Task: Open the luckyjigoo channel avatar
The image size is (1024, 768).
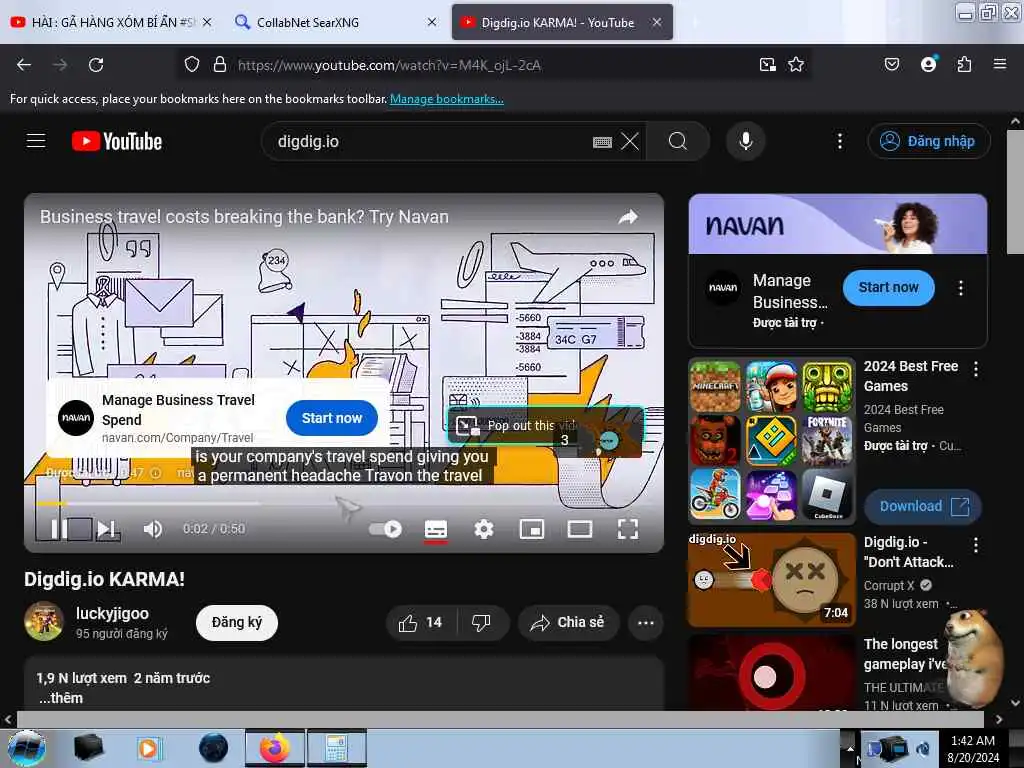Action: [44, 621]
